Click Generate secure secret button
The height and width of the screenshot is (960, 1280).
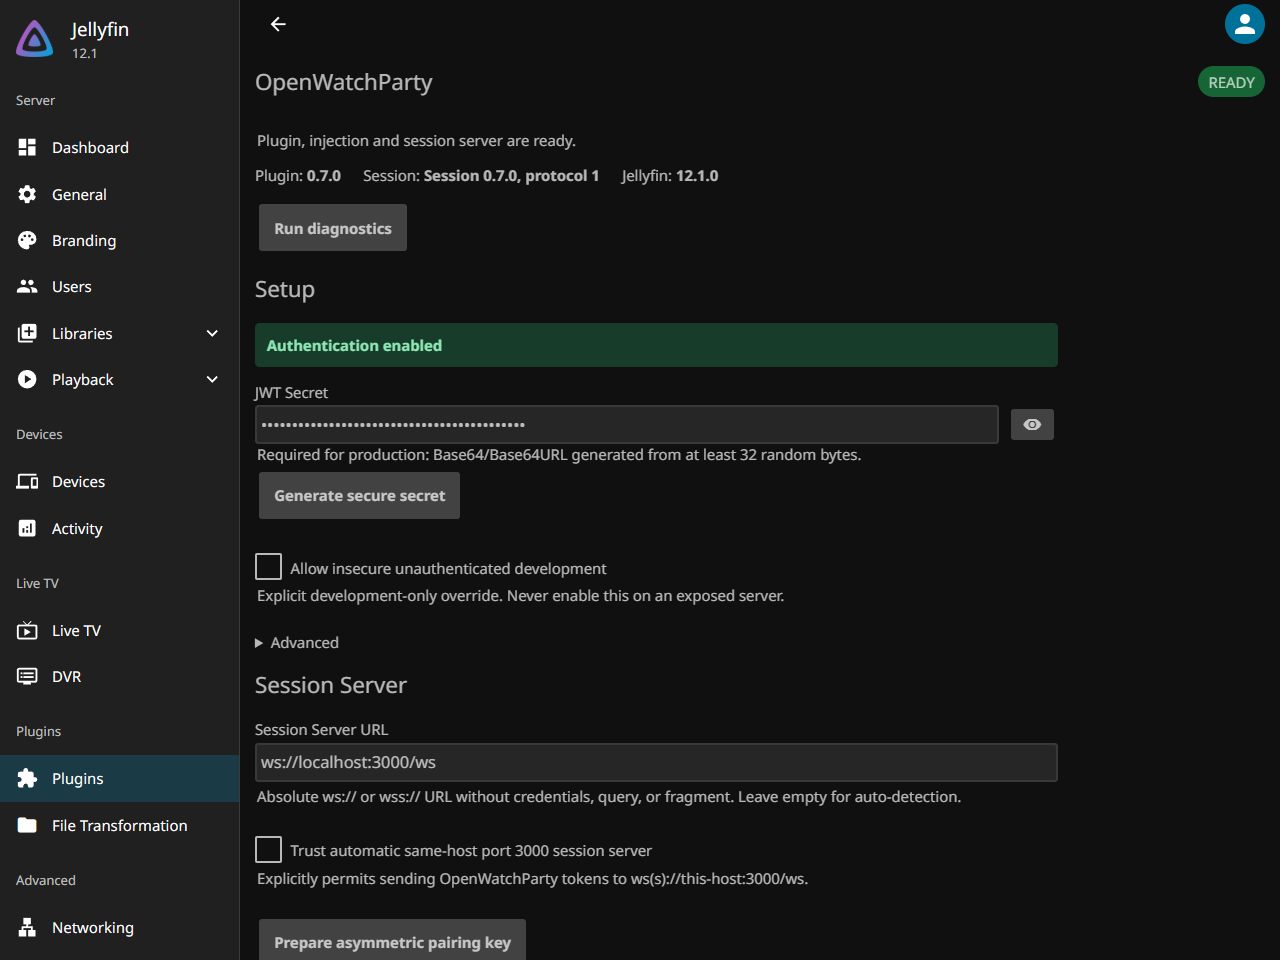[360, 495]
